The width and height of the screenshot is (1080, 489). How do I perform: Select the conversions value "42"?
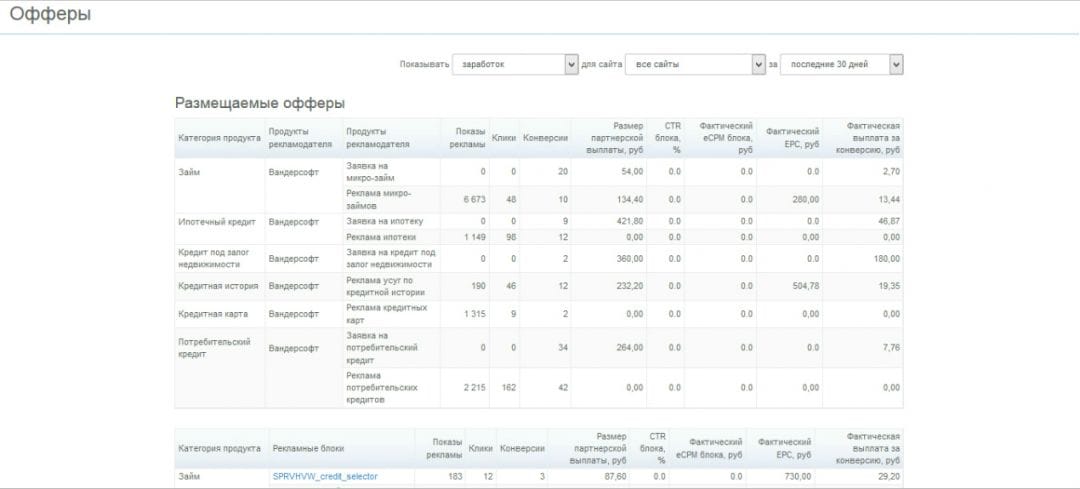click(563, 388)
